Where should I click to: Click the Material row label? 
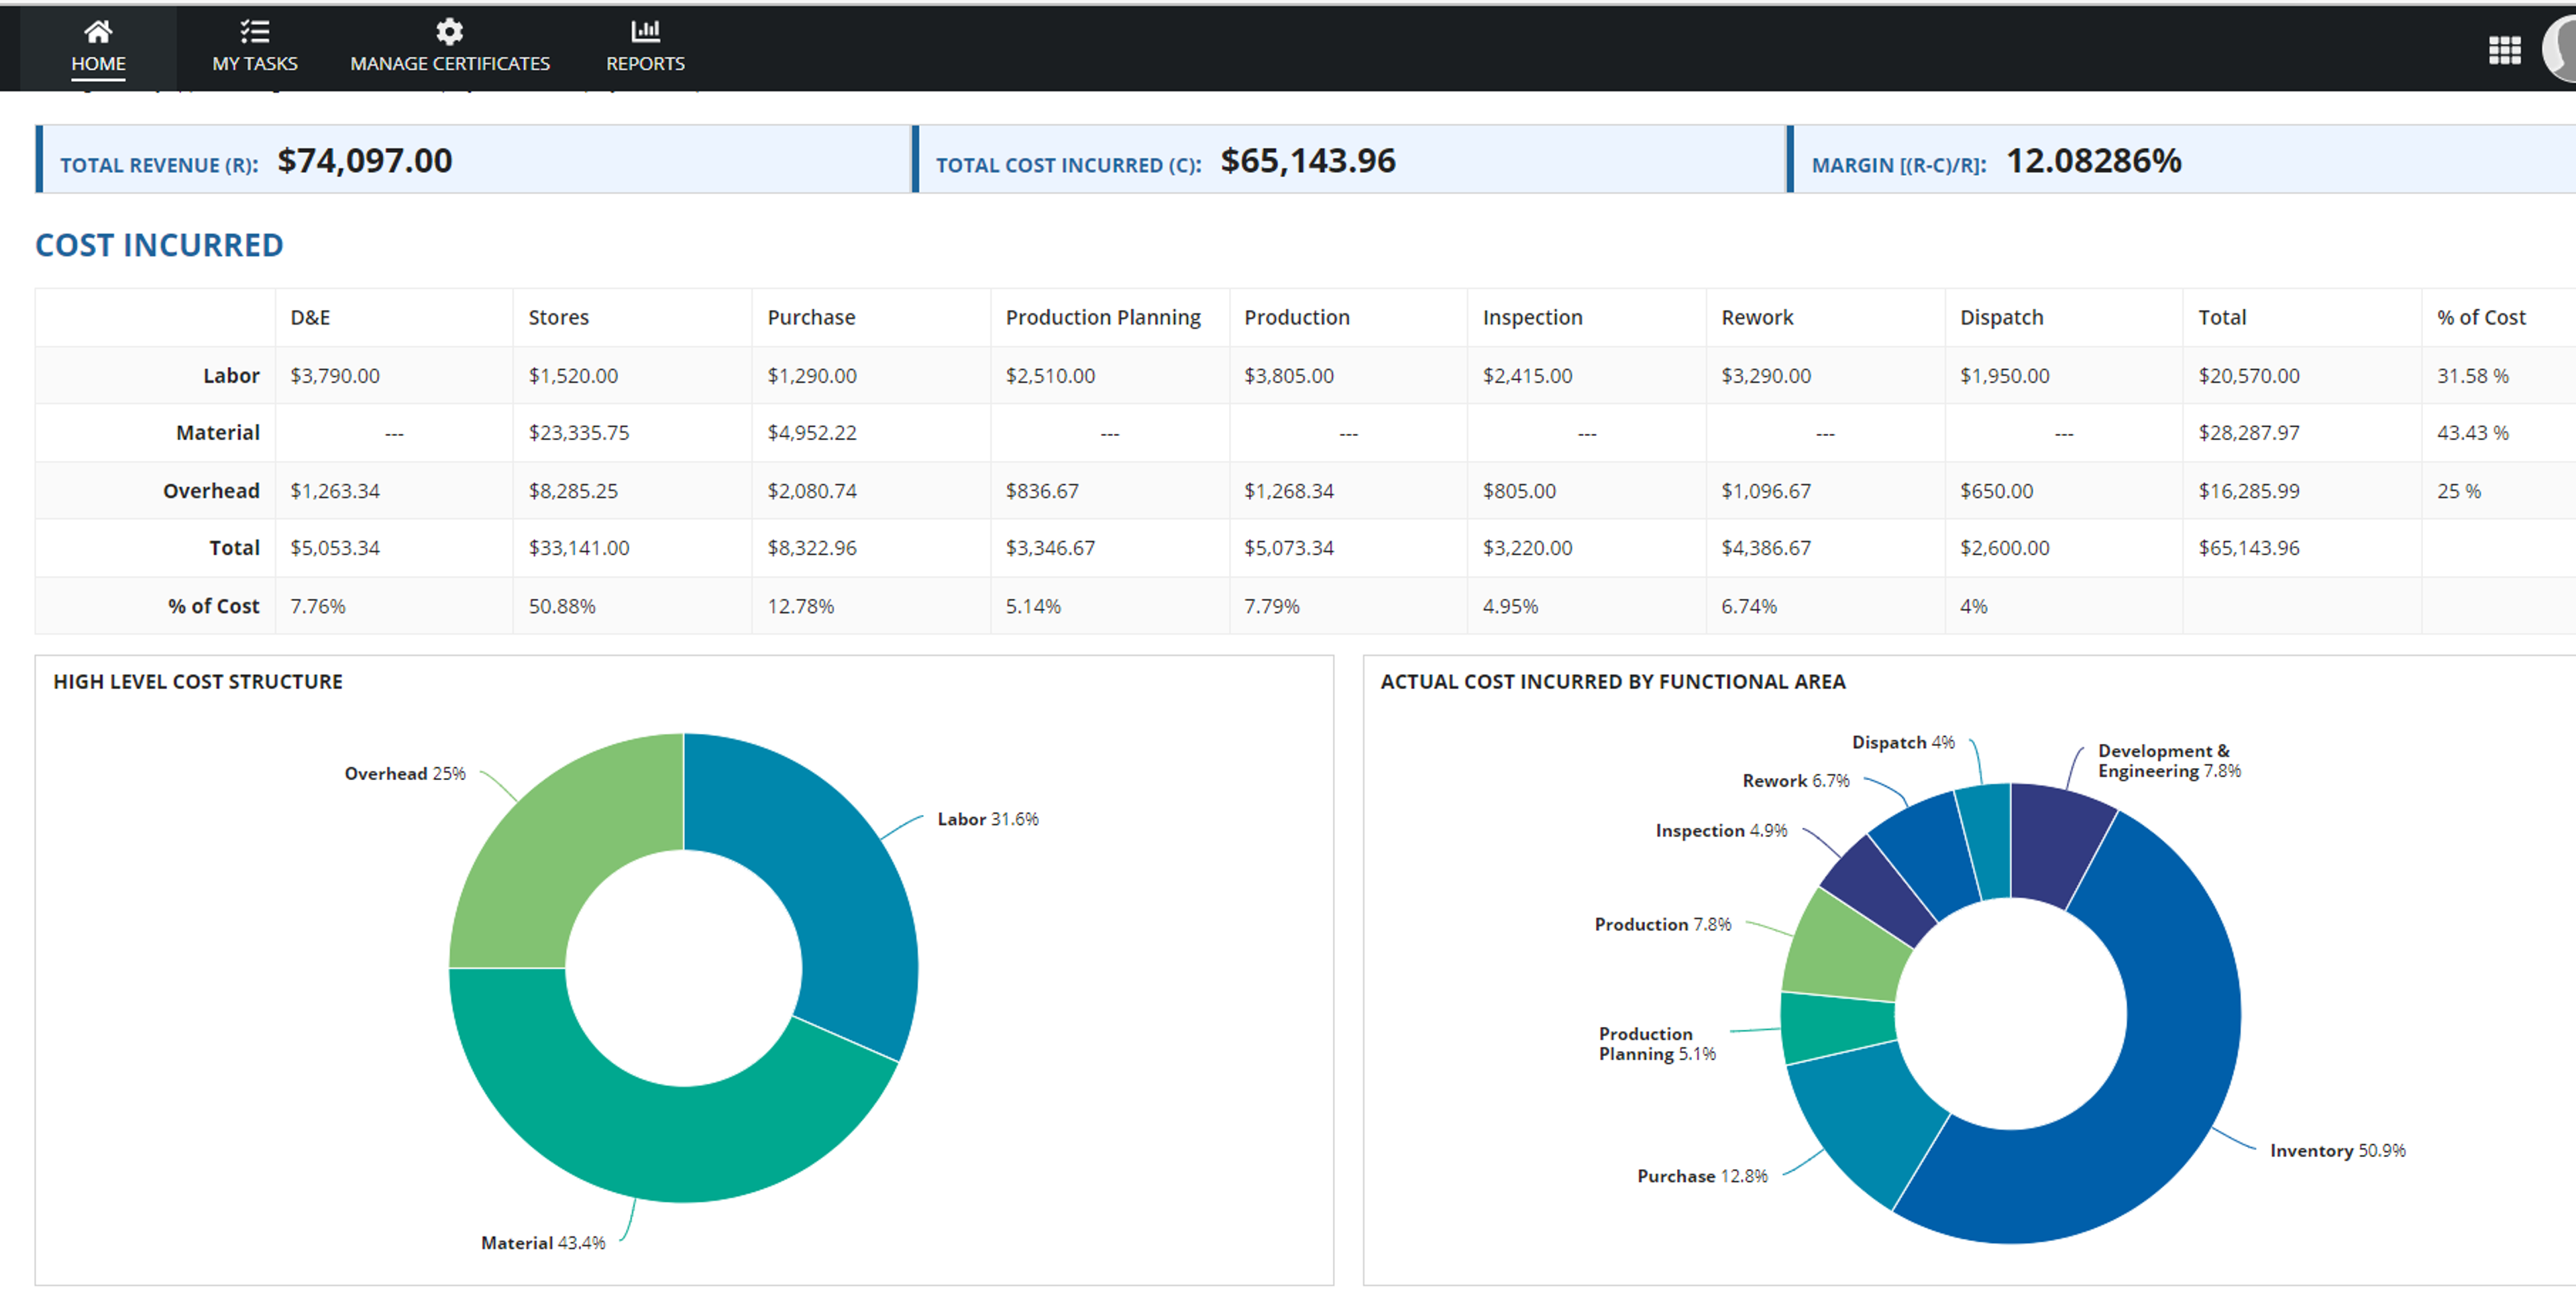coord(218,432)
